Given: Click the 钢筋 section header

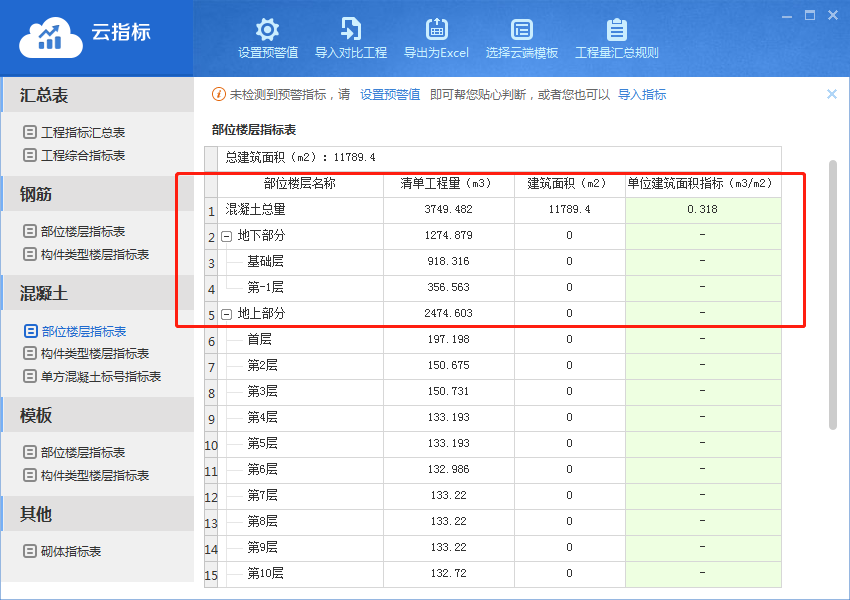Looking at the screenshot, I should pos(98,193).
